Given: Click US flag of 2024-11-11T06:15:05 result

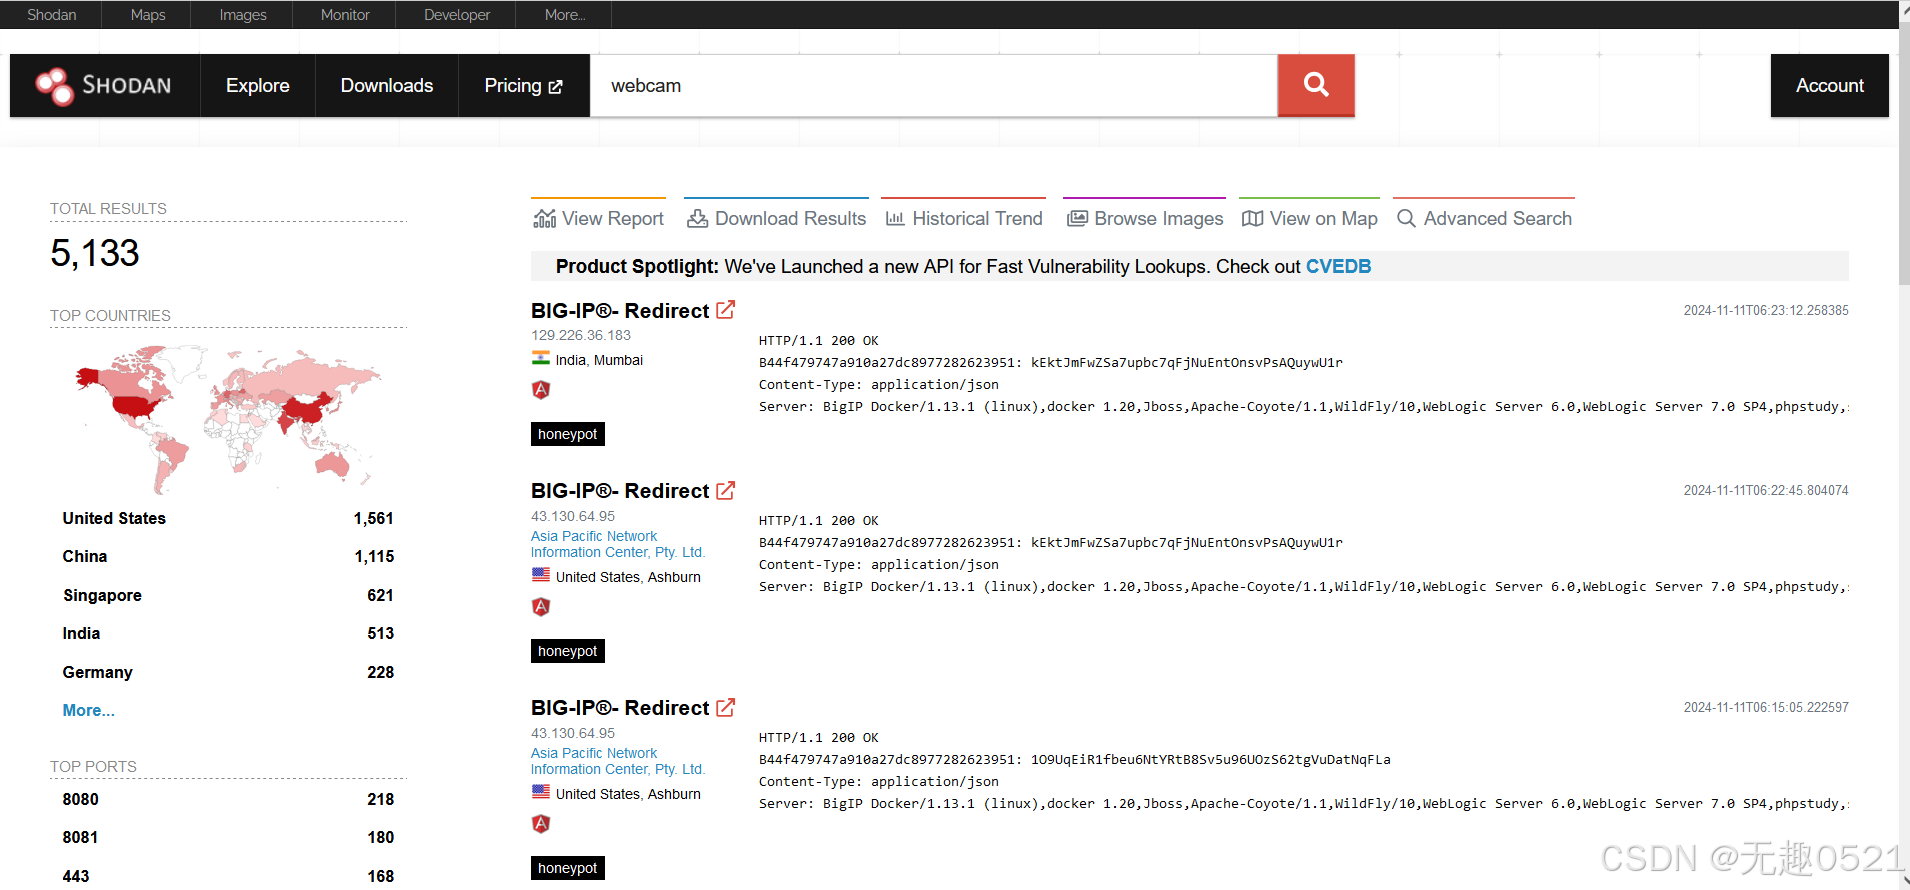Looking at the screenshot, I should [x=541, y=792].
